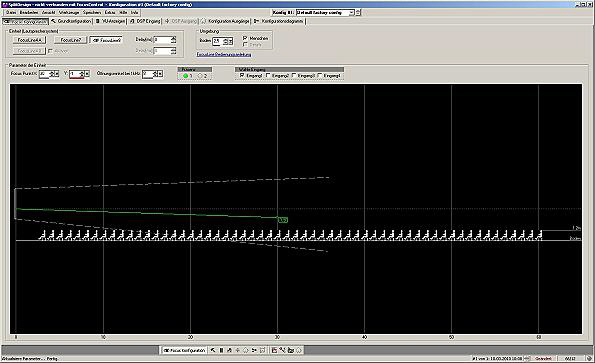Toggle Aktiver checkbox

[50, 51]
